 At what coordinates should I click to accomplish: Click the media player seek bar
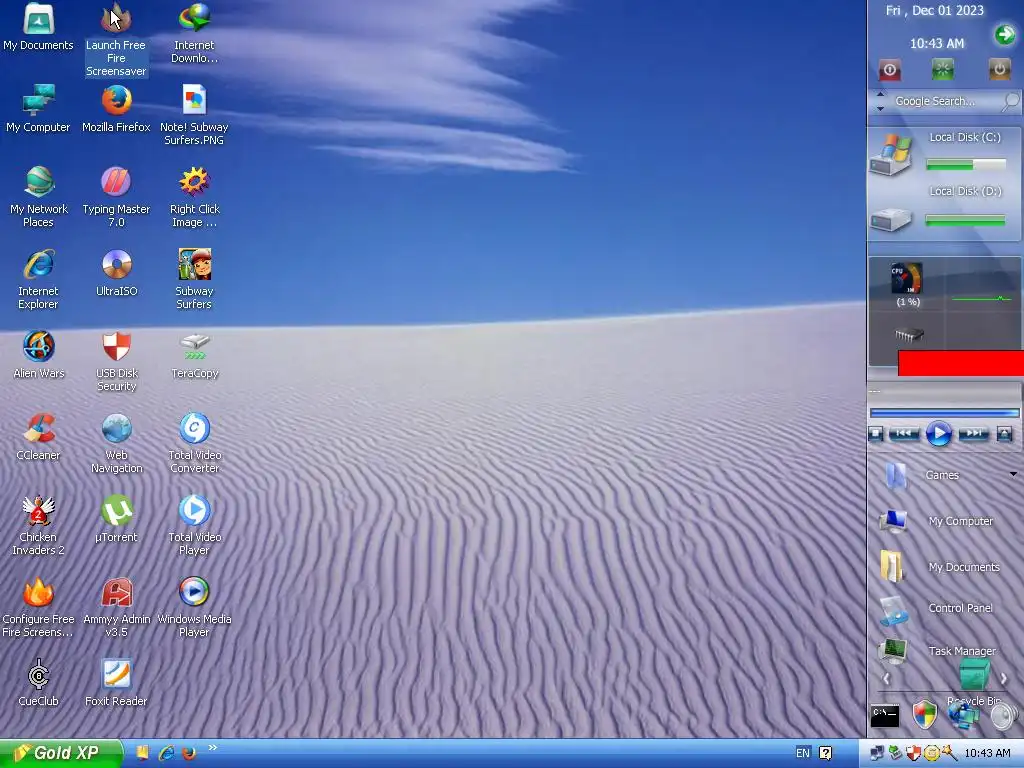click(944, 413)
